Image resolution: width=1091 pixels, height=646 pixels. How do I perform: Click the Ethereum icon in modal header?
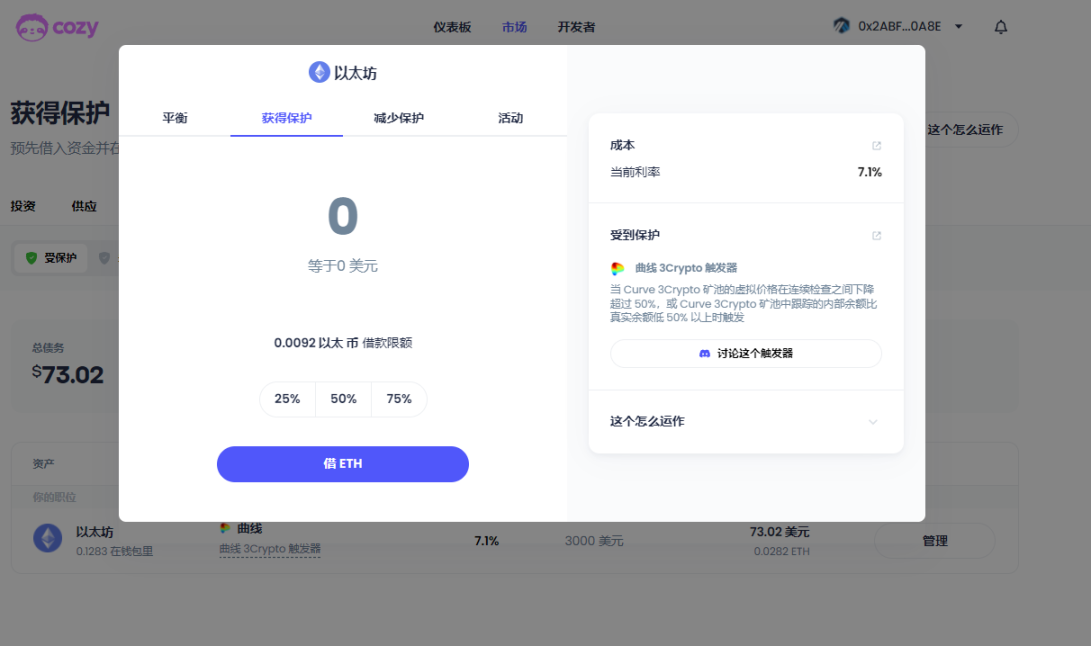pyautogui.click(x=319, y=72)
